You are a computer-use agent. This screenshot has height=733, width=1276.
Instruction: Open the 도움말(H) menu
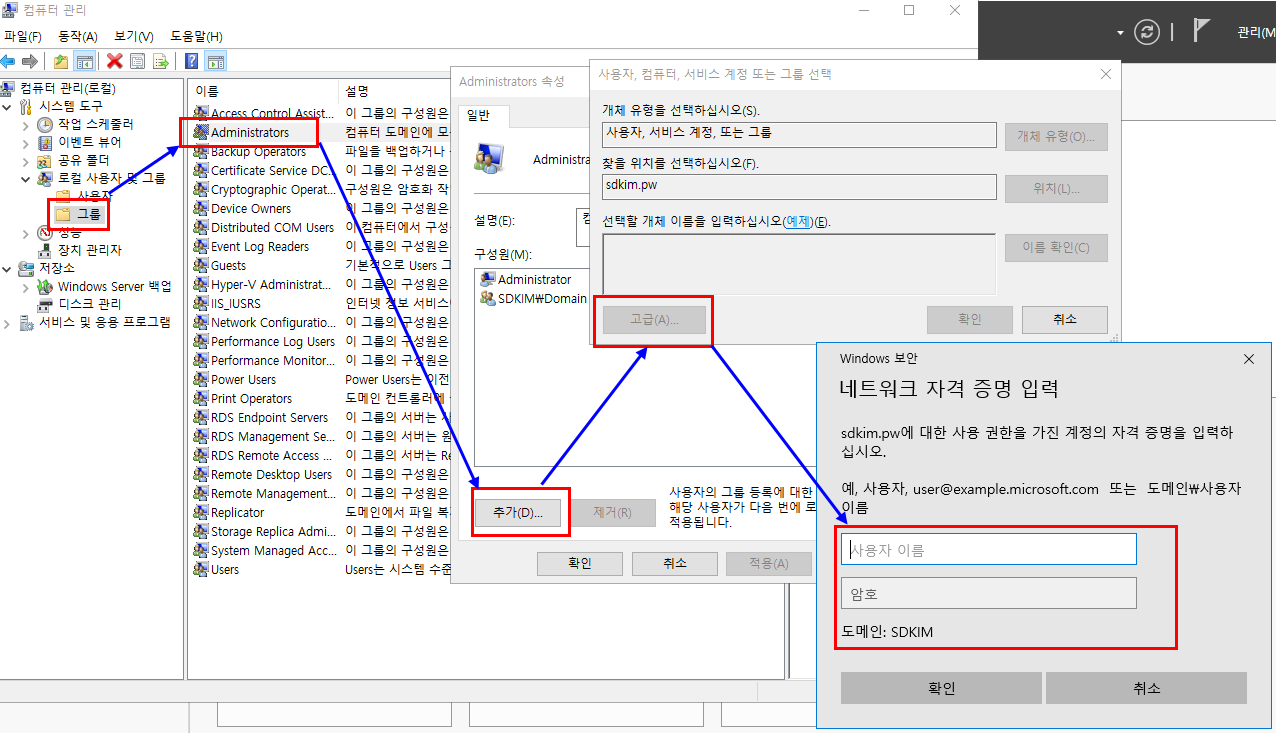[196, 37]
